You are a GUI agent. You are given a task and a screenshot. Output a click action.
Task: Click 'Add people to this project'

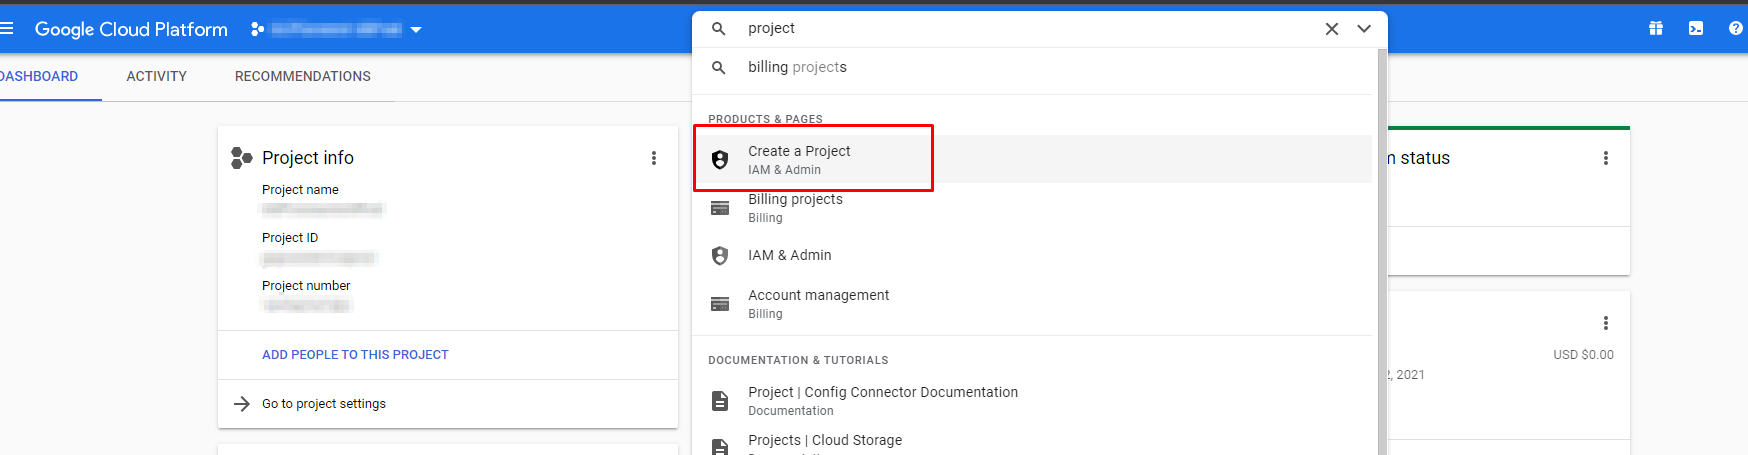coord(355,355)
